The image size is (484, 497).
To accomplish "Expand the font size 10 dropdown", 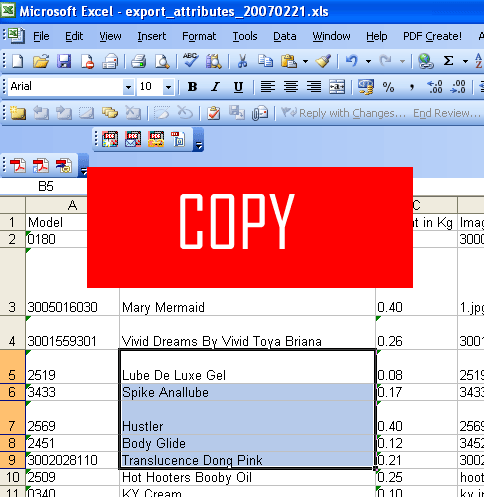I will [x=169, y=87].
